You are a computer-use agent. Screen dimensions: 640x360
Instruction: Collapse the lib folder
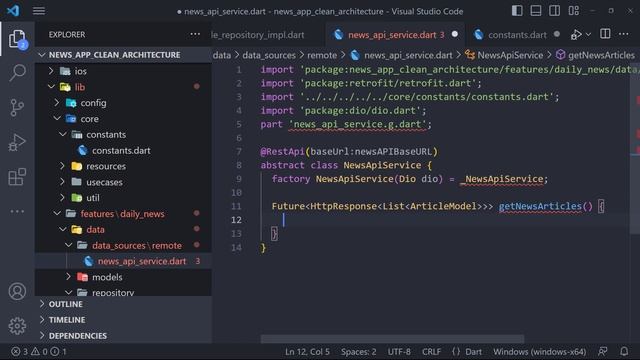[x=122, y=87]
